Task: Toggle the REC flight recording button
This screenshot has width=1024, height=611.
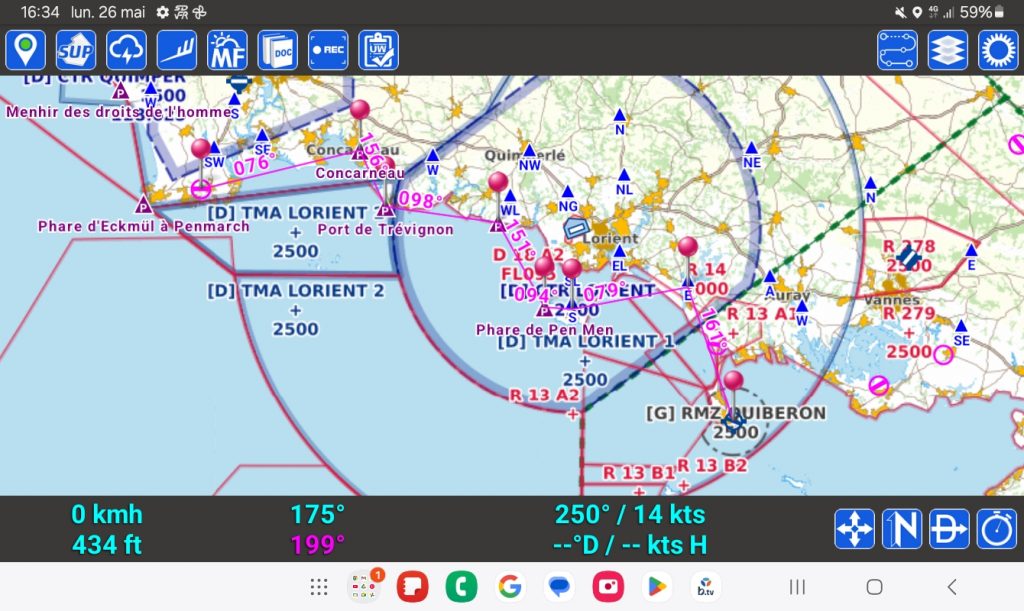Action: click(x=328, y=50)
